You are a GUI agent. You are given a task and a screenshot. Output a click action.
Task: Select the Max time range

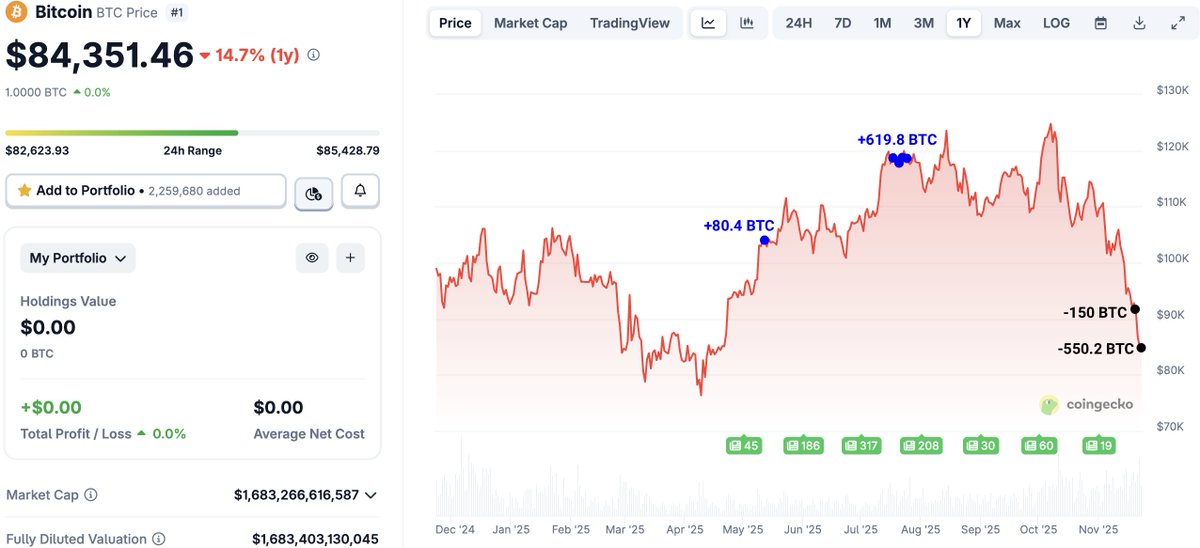point(1007,23)
